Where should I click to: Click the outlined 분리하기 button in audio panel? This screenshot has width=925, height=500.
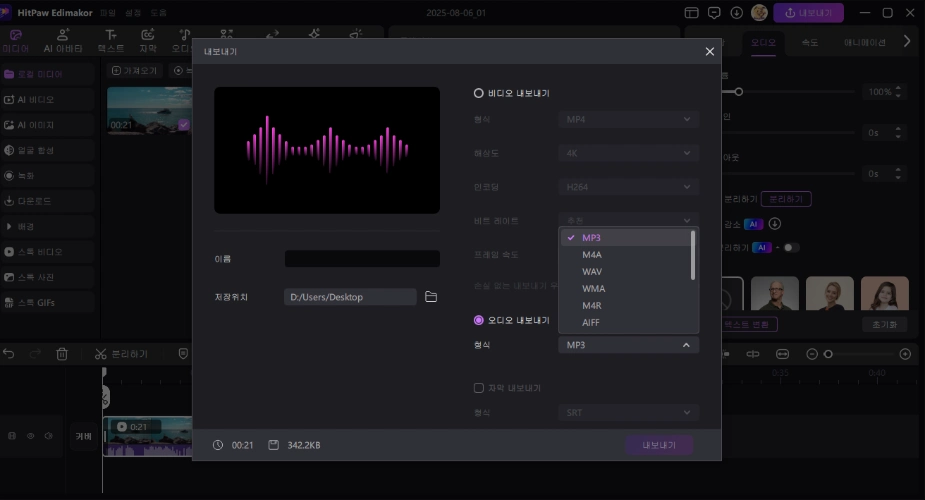[x=786, y=199]
